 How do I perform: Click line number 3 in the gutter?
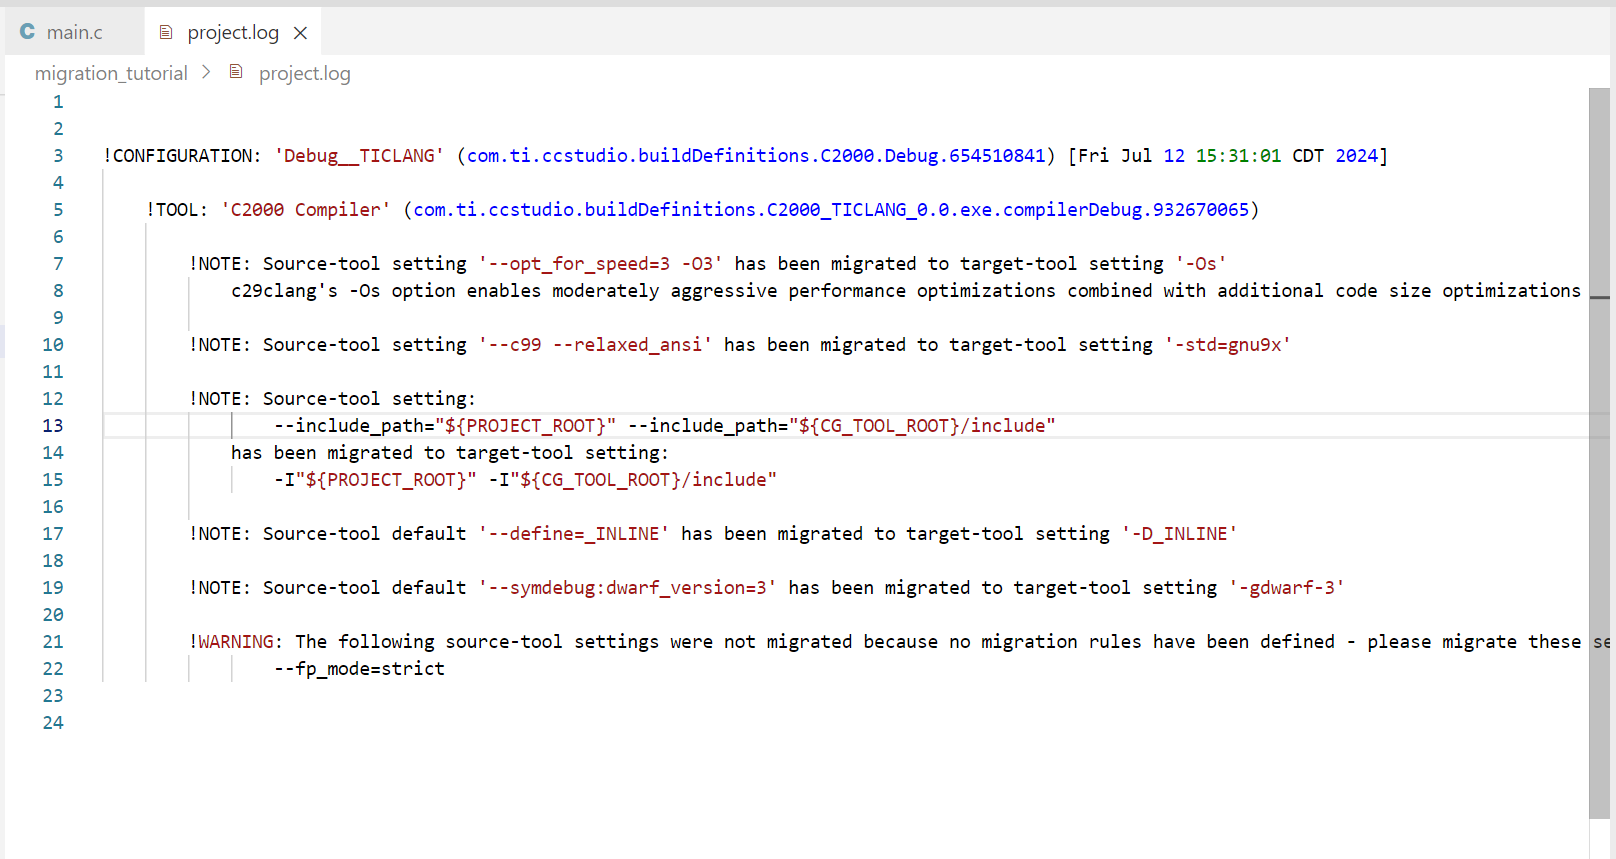tap(58, 156)
